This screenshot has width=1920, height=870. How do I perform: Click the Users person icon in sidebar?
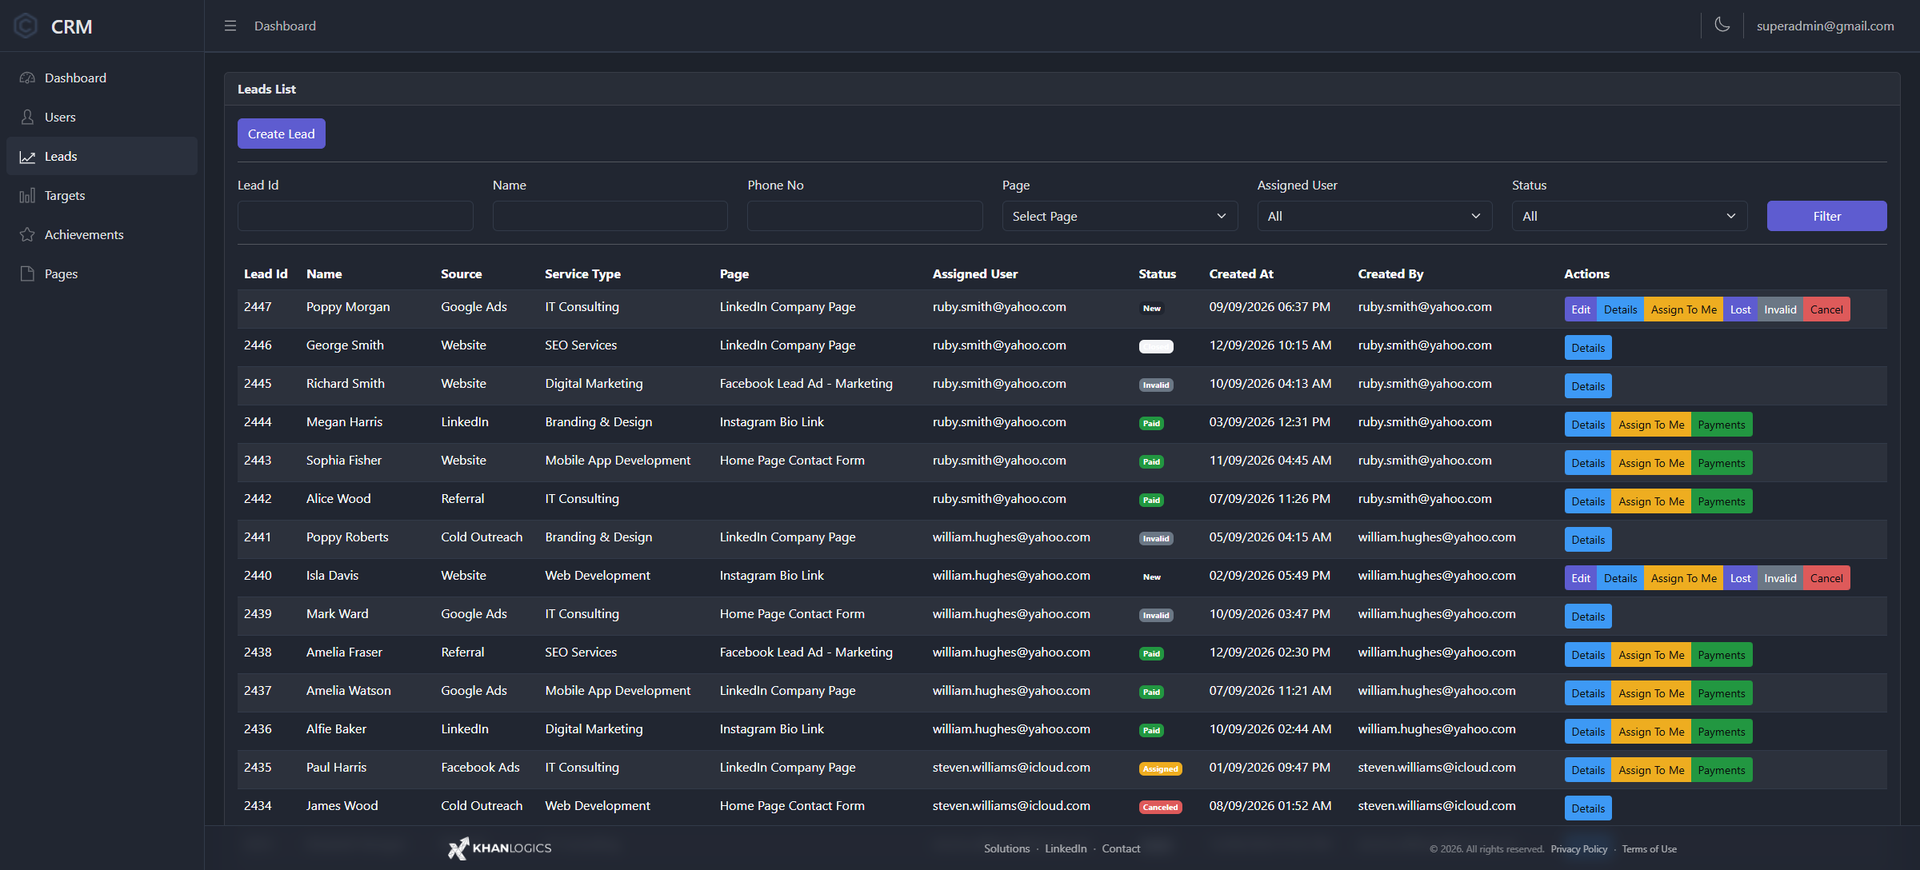tap(27, 117)
